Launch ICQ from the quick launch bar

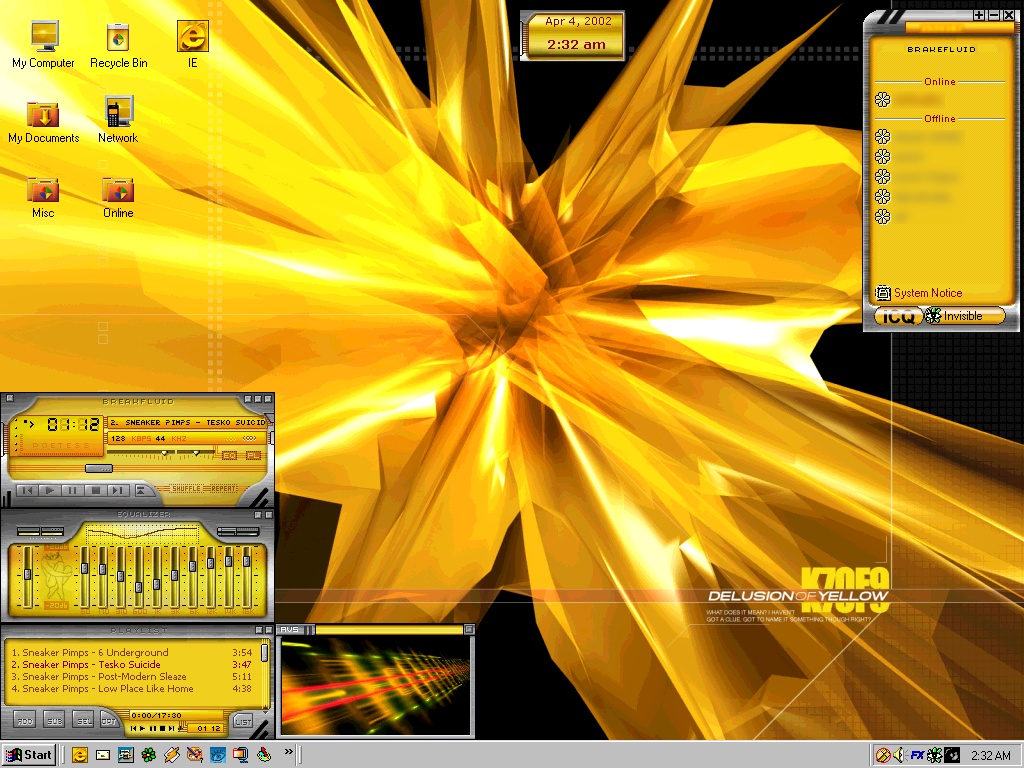148,755
